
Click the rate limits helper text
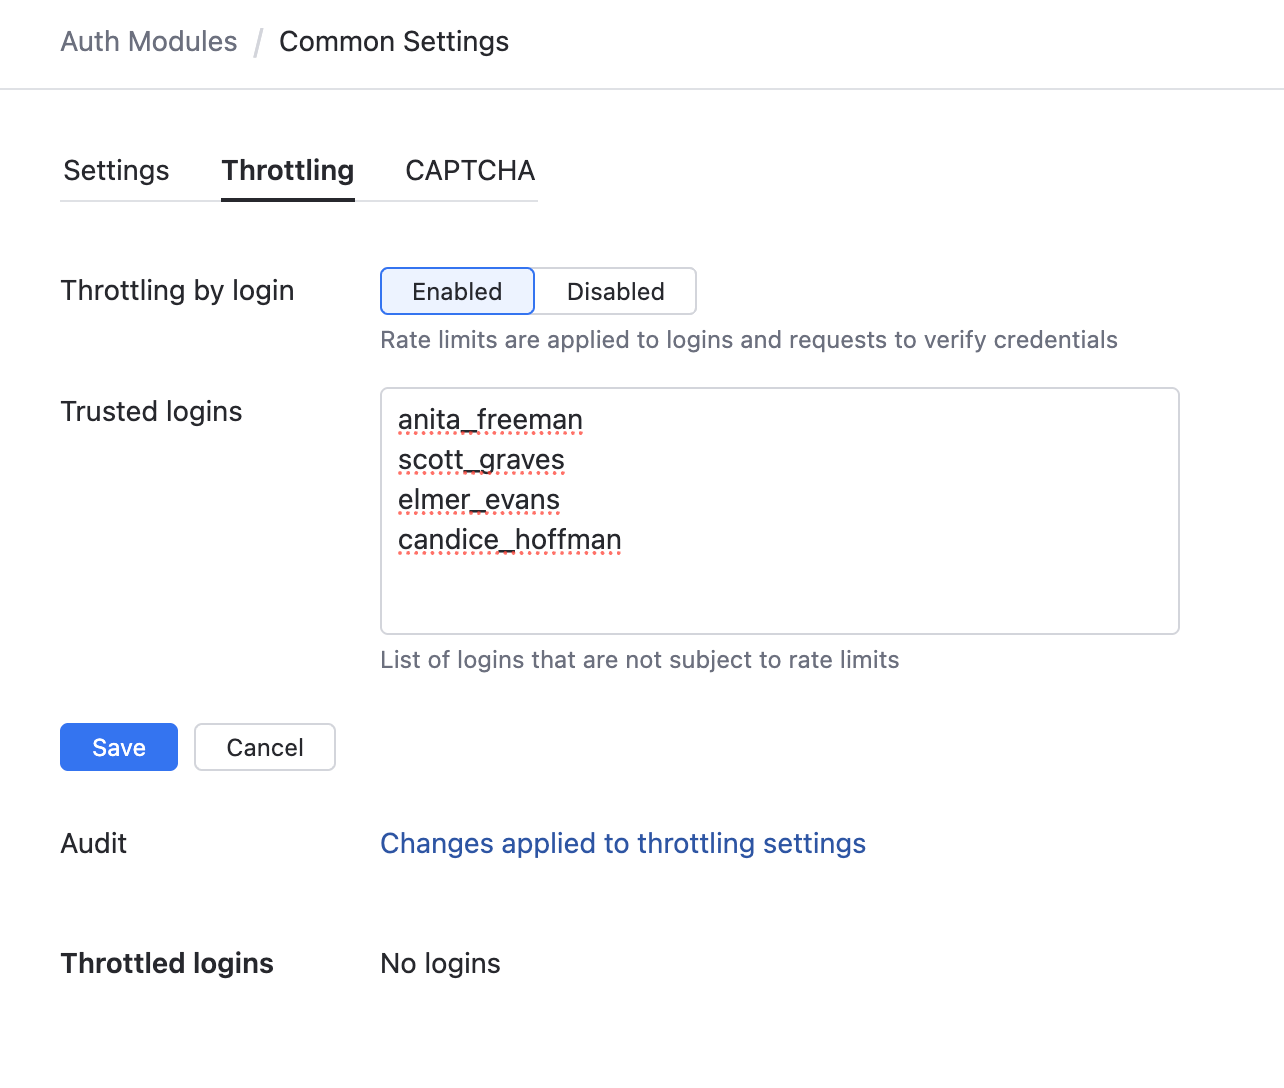tap(748, 340)
